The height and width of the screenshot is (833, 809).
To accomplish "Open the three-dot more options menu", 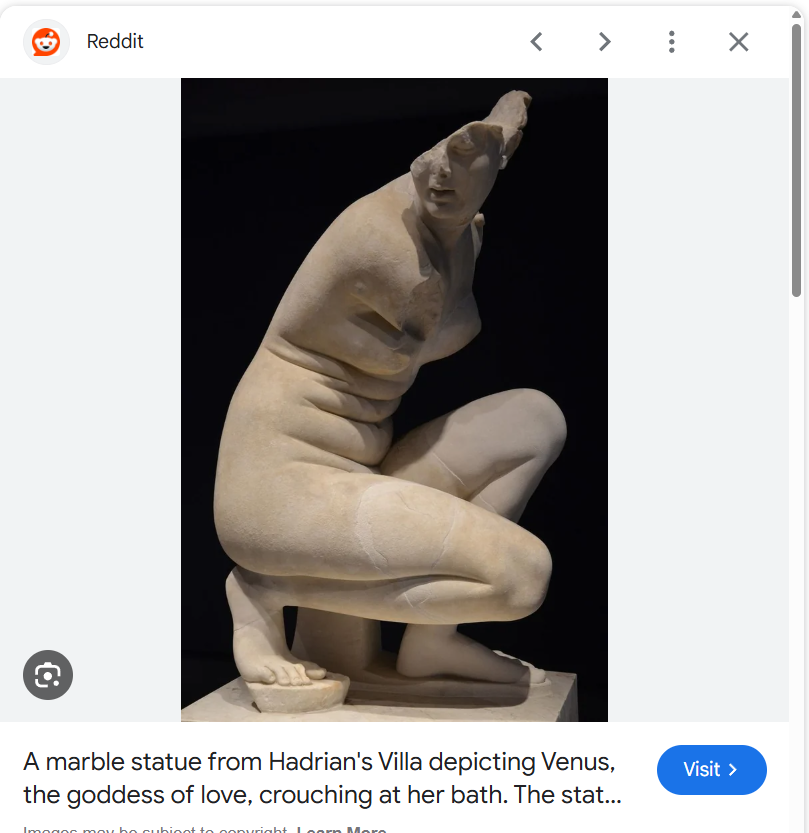I will (671, 41).
